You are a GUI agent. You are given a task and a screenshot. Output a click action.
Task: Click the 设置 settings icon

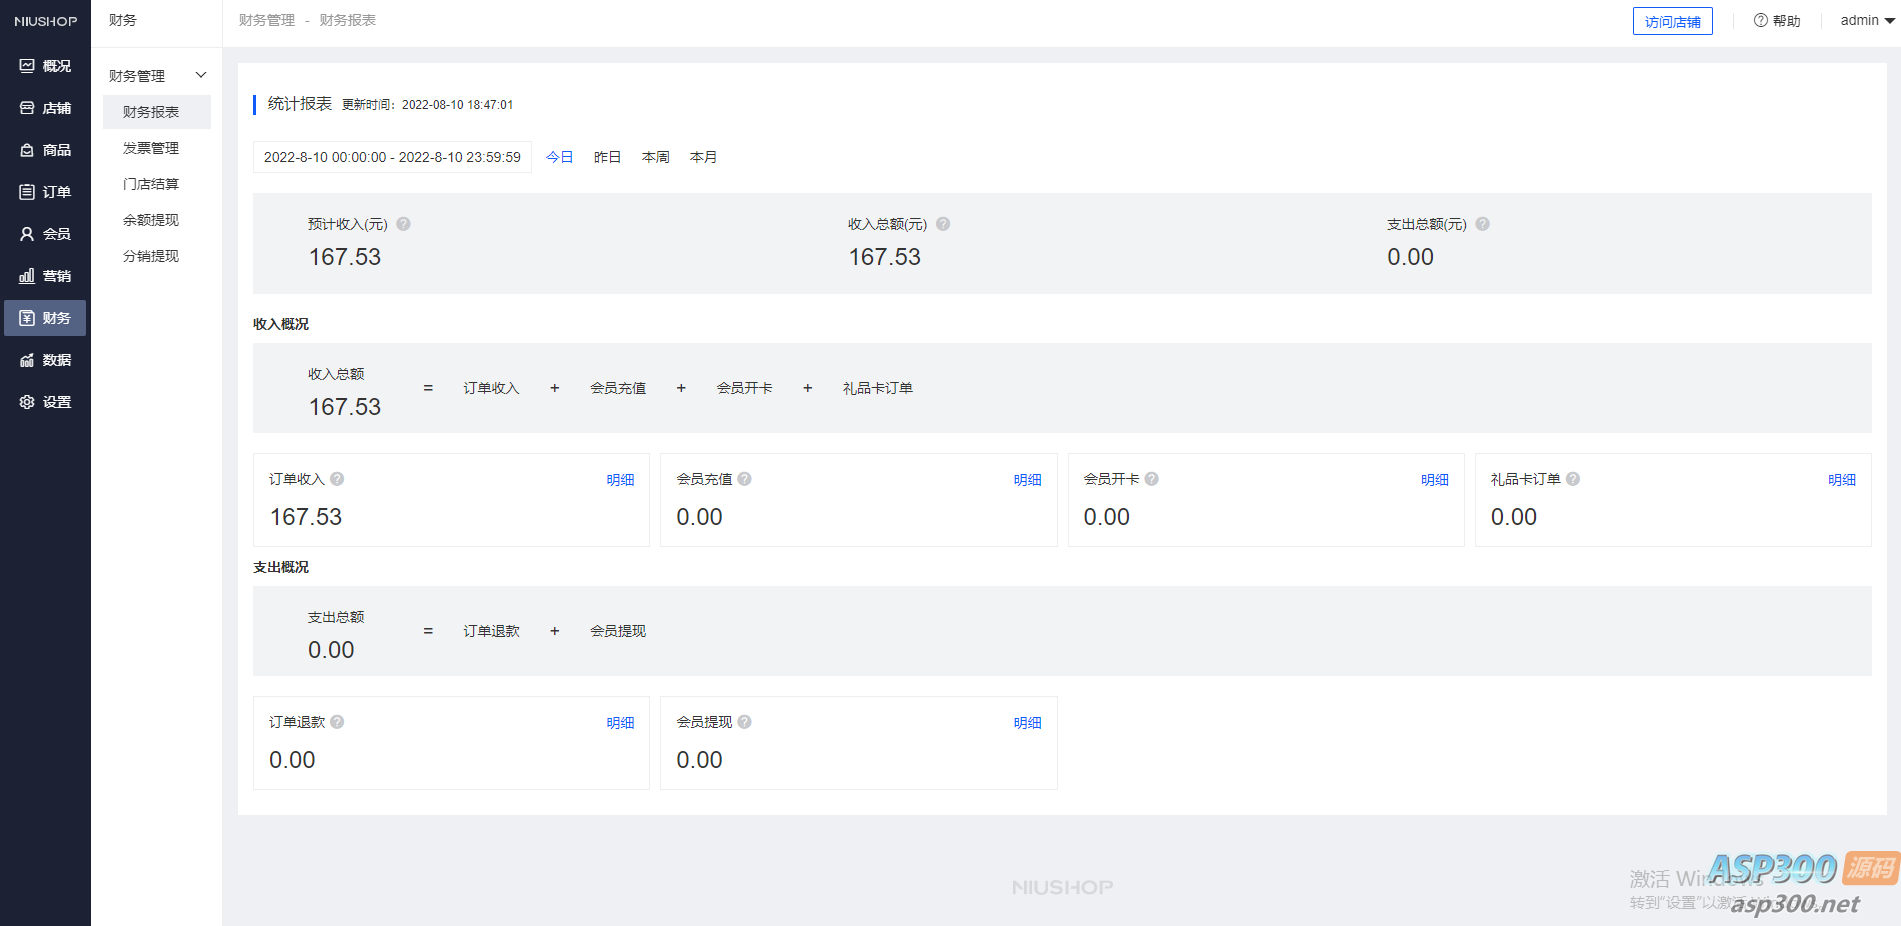coord(45,401)
